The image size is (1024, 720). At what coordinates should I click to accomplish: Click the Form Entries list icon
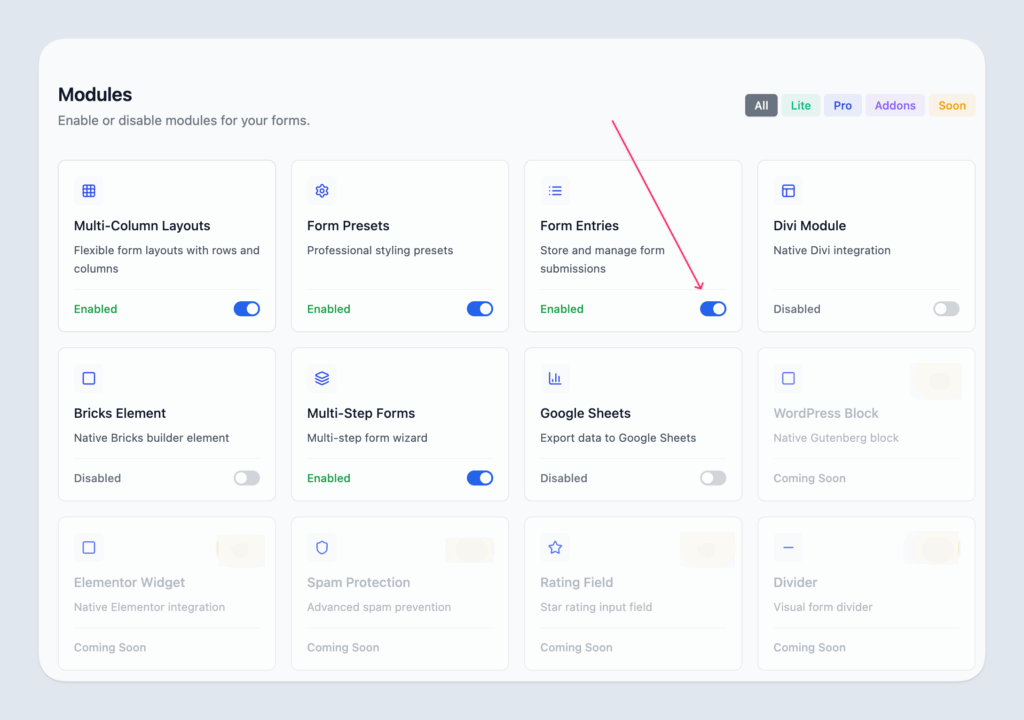555,191
